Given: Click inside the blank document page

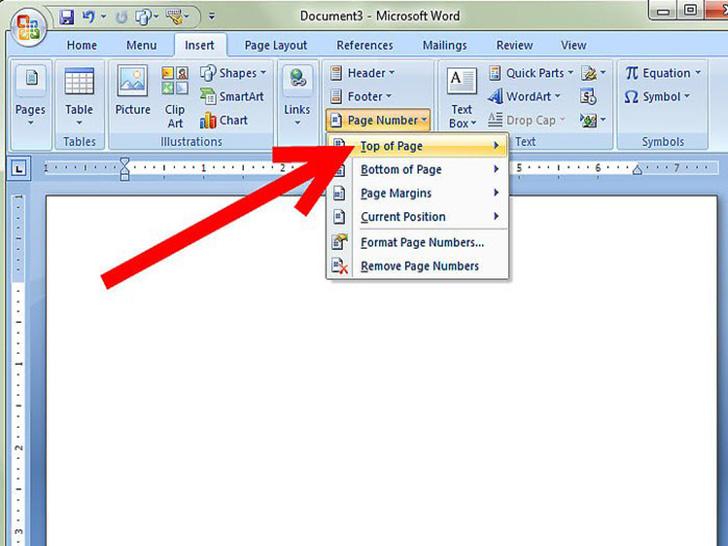Looking at the screenshot, I should click(x=381, y=370).
